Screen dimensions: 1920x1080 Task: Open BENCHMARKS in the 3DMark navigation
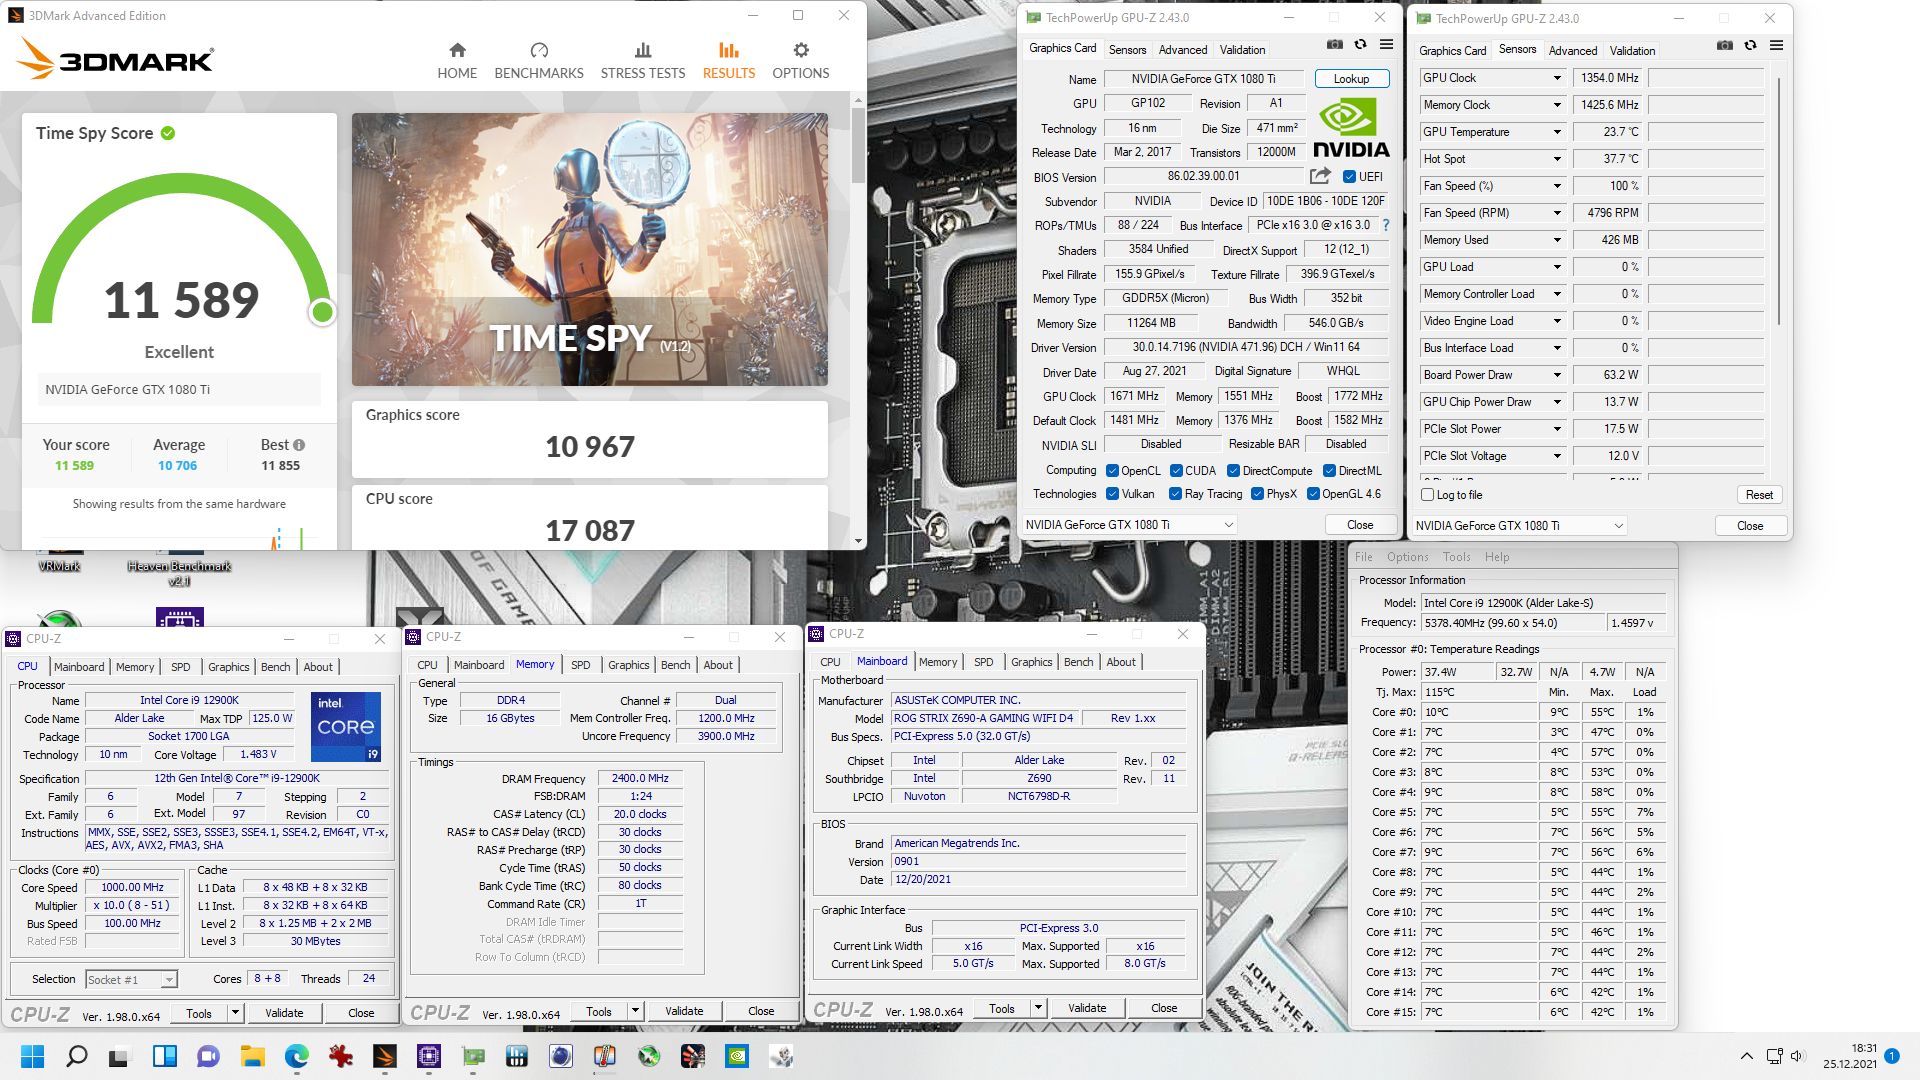tap(539, 60)
